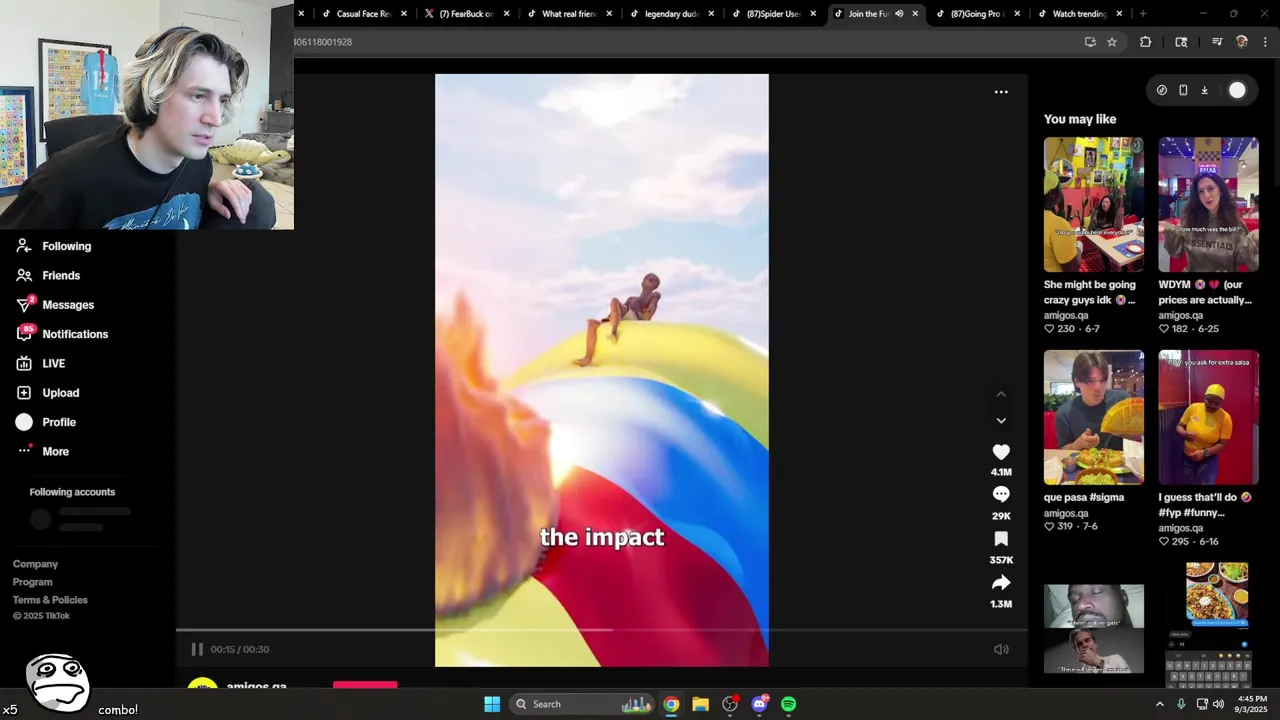1280x720 pixels.
Task: Bookmark the video with 357K saves
Action: click(1001, 538)
